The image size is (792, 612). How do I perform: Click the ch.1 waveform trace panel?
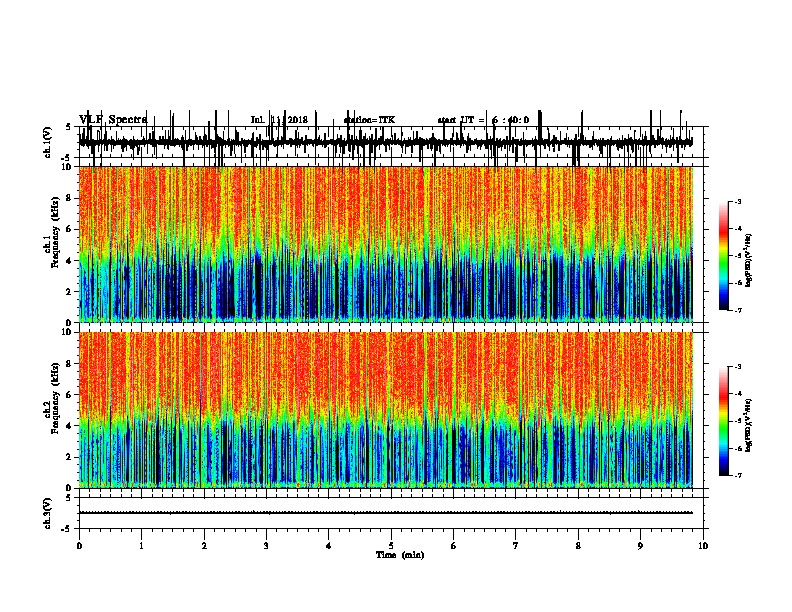click(x=390, y=142)
